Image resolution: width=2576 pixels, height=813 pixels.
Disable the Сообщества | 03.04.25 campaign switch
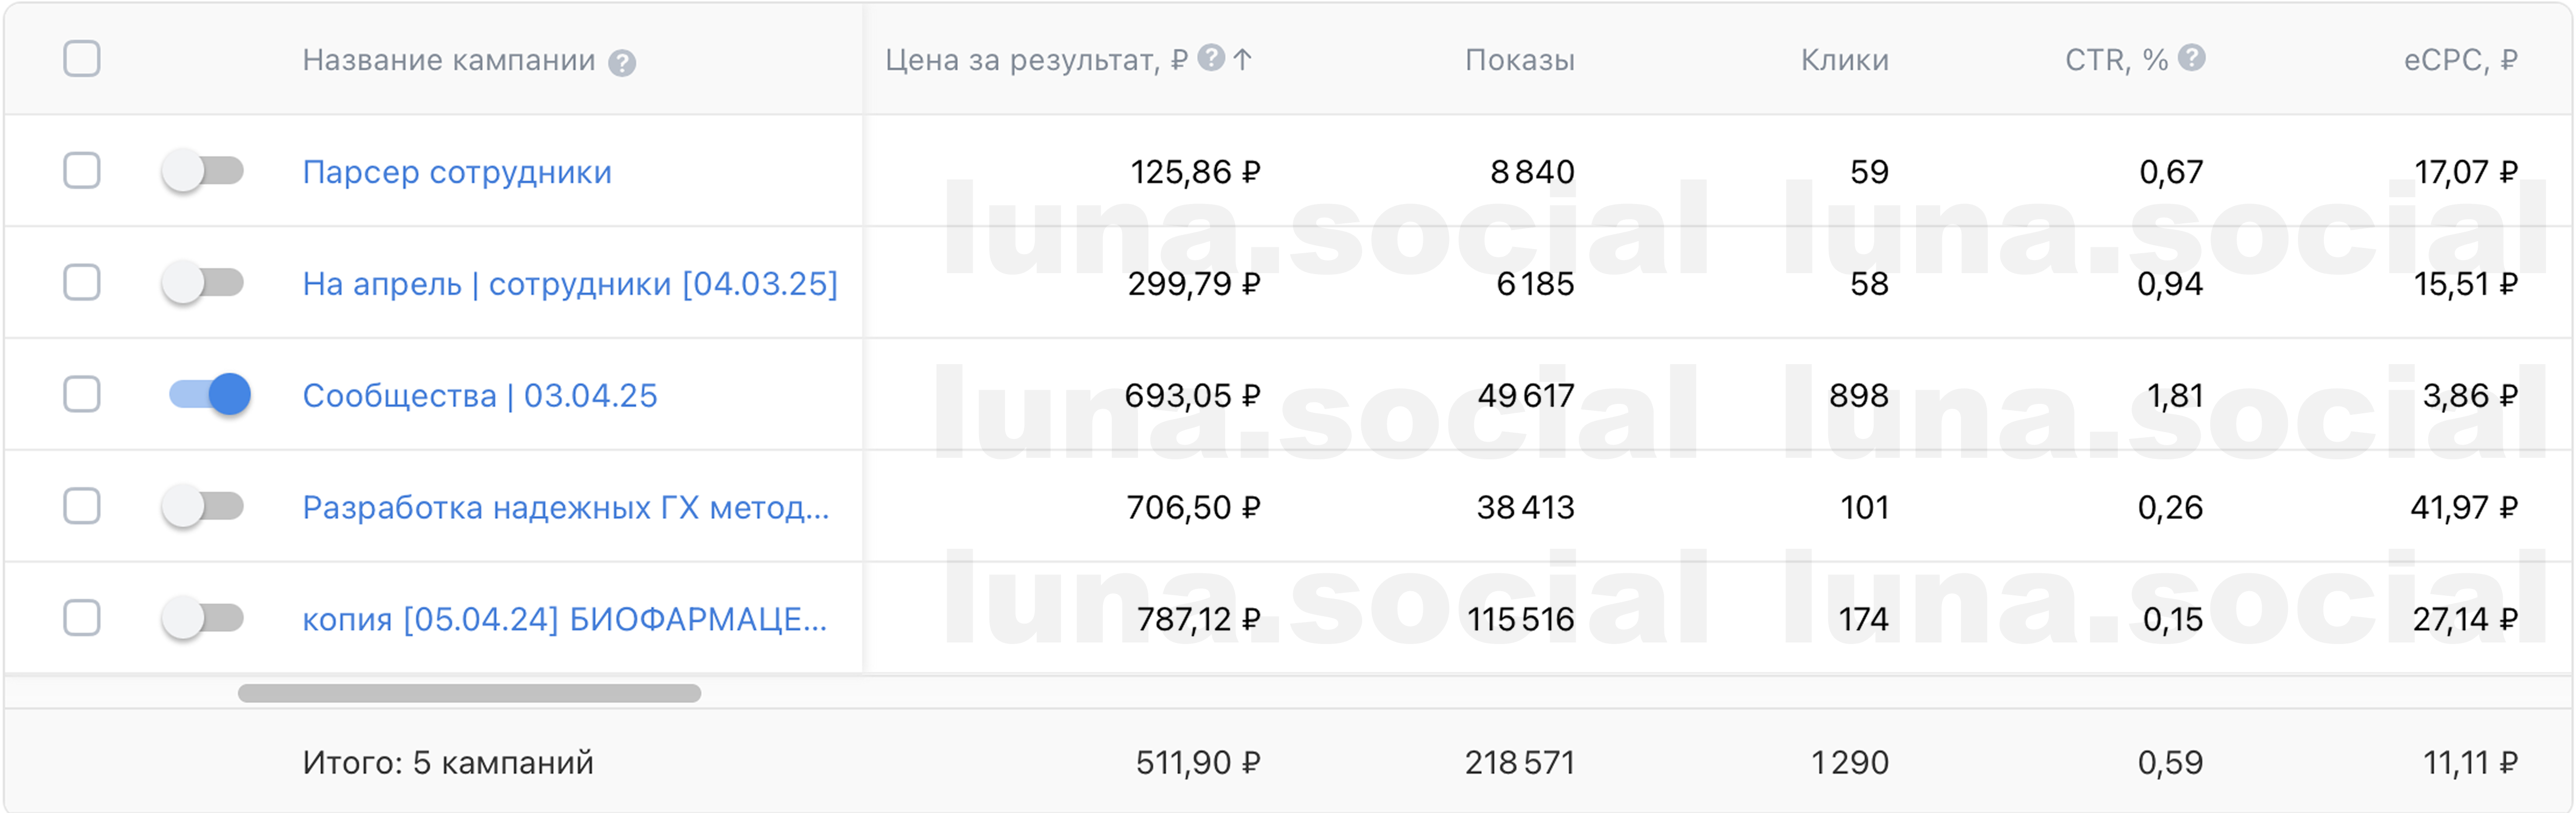(209, 394)
